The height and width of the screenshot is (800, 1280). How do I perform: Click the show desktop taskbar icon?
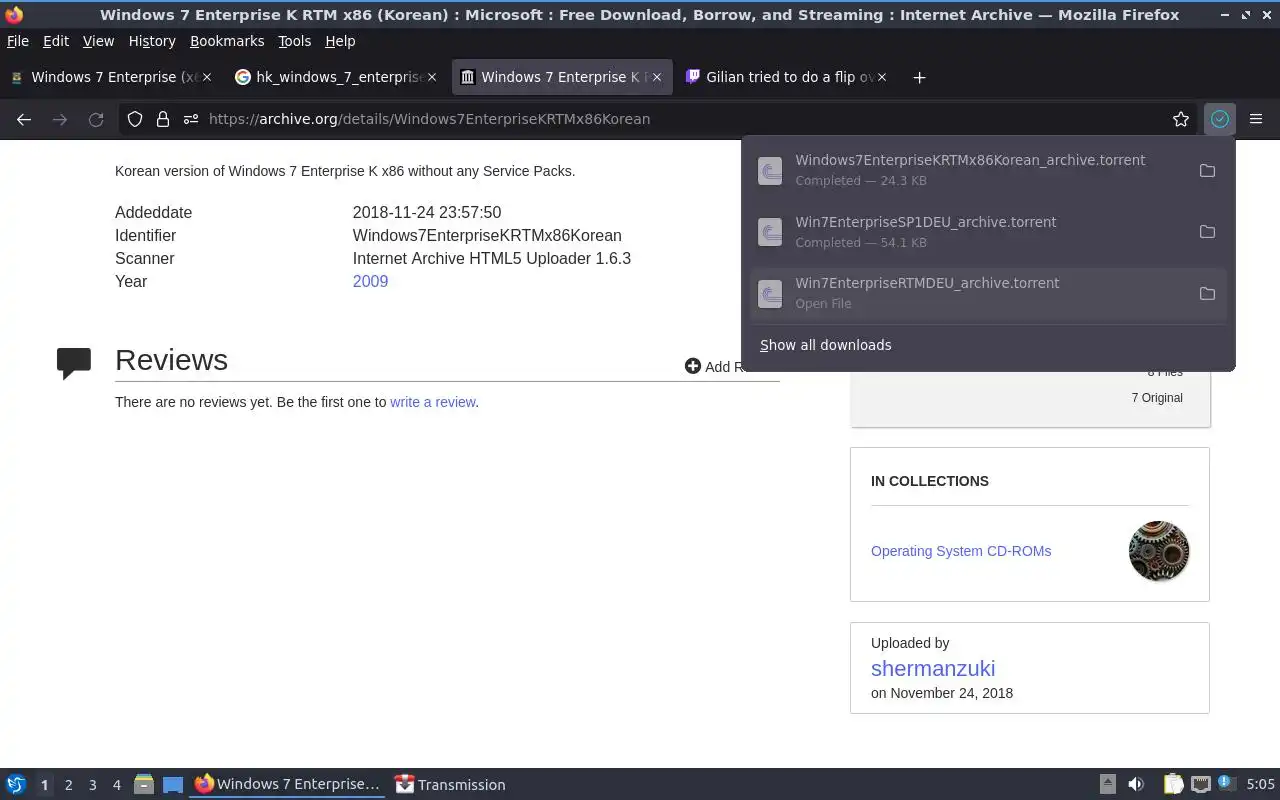pyautogui.click(x=173, y=785)
